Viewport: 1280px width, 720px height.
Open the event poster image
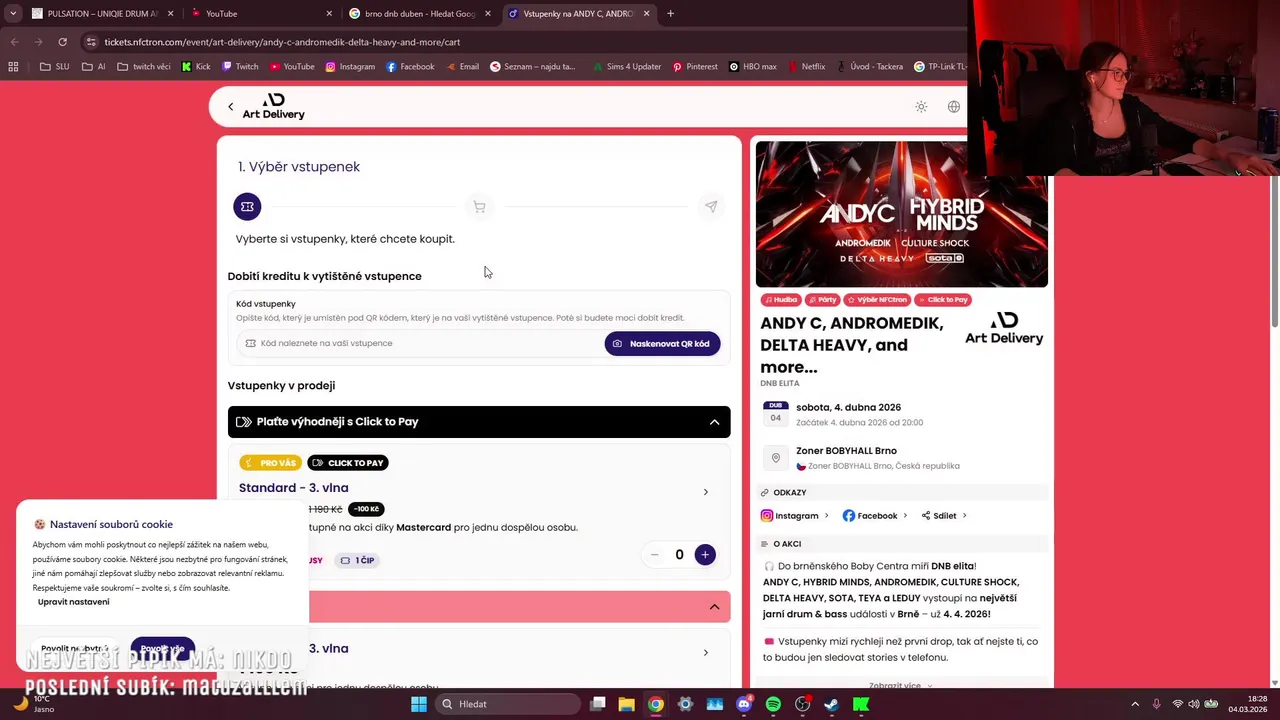pos(901,214)
